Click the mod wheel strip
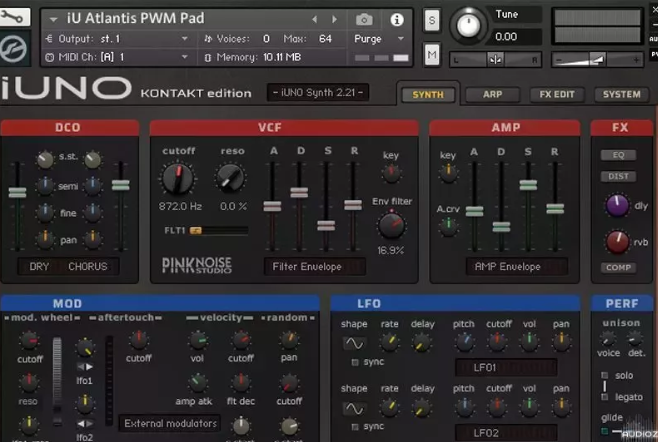The image size is (658, 442). (57, 380)
